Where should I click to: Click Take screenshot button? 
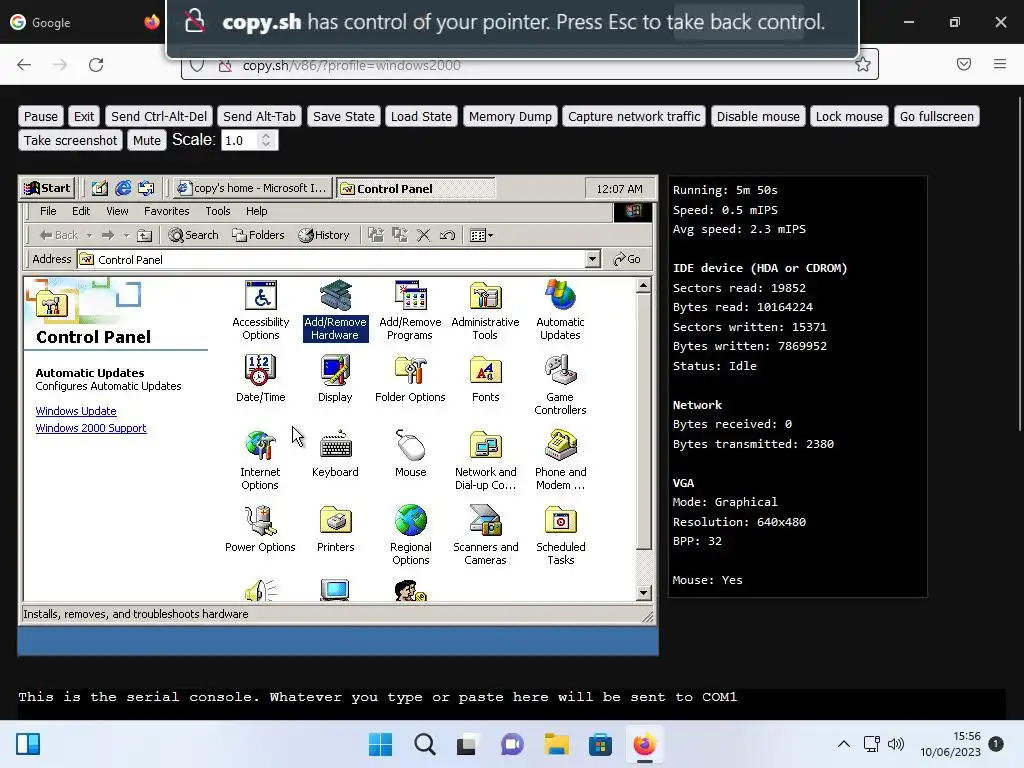pos(71,140)
